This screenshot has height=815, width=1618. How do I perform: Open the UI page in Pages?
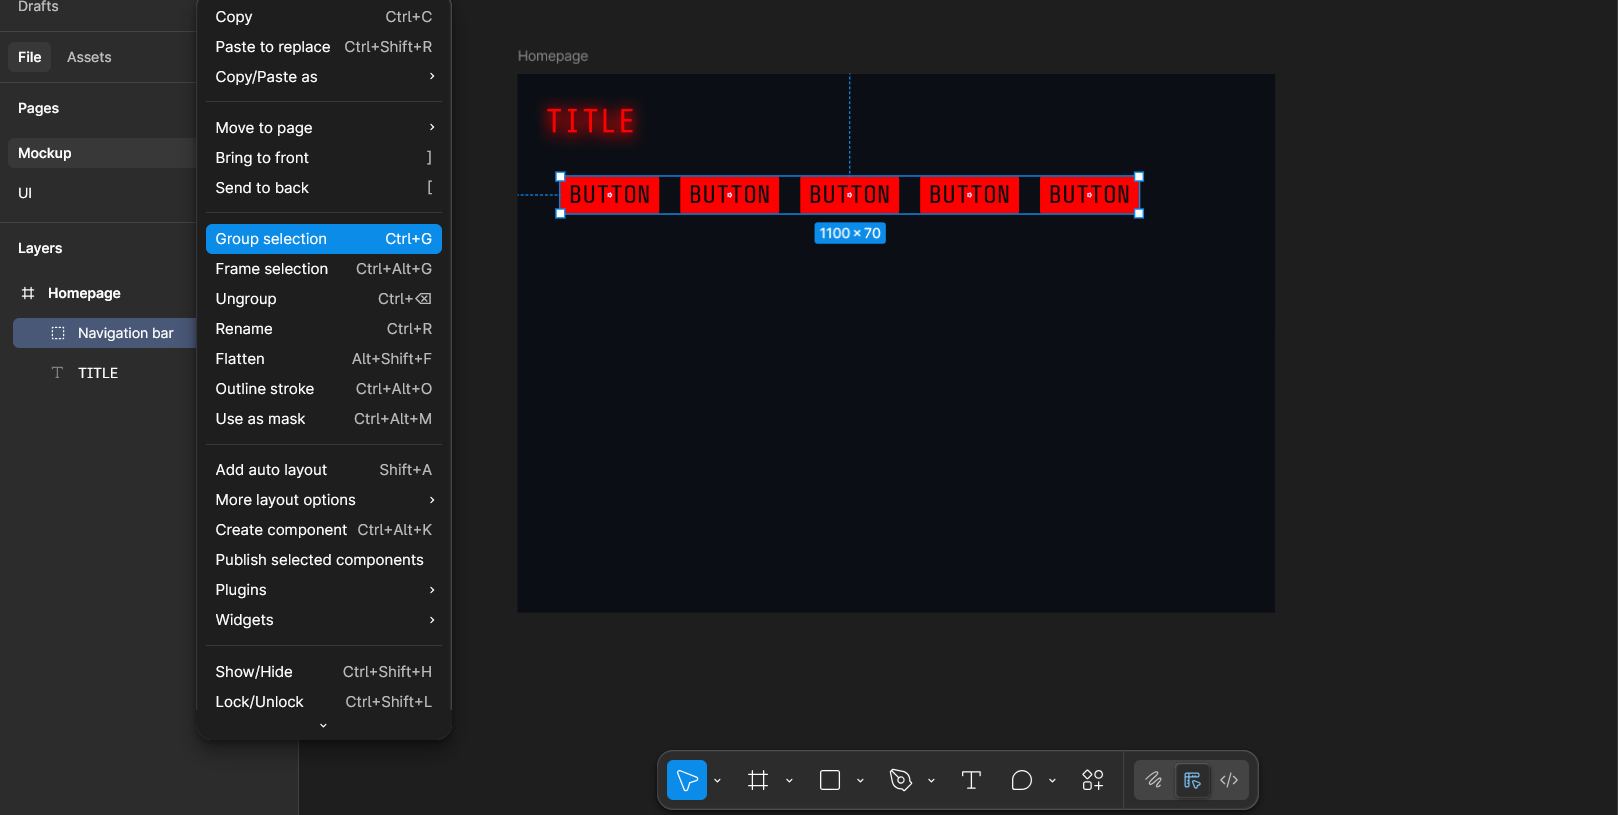pyautogui.click(x=25, y=193)
